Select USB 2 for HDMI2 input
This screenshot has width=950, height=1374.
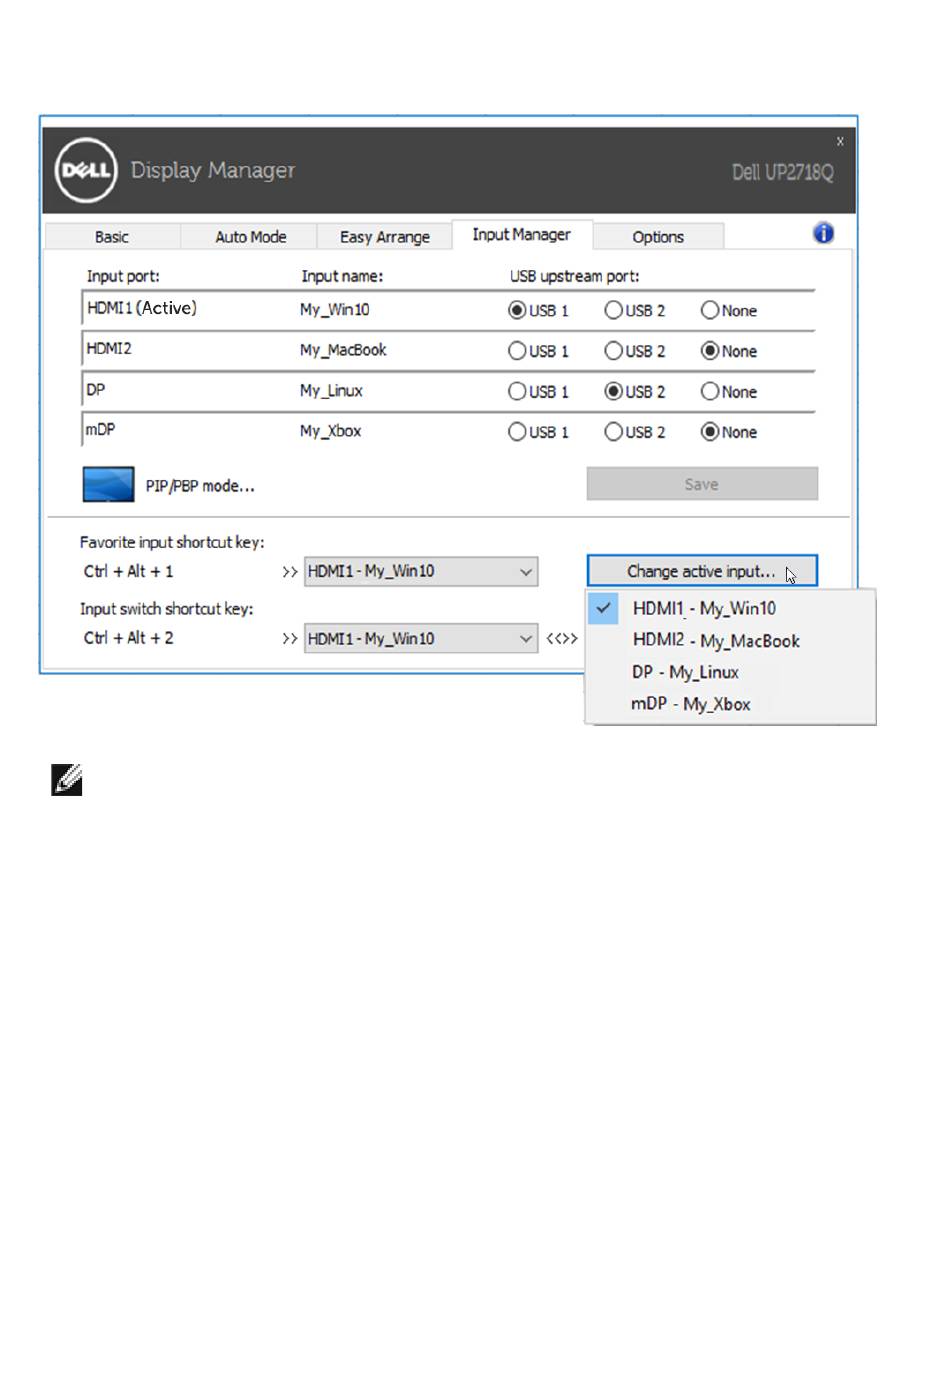pos(613,351)
